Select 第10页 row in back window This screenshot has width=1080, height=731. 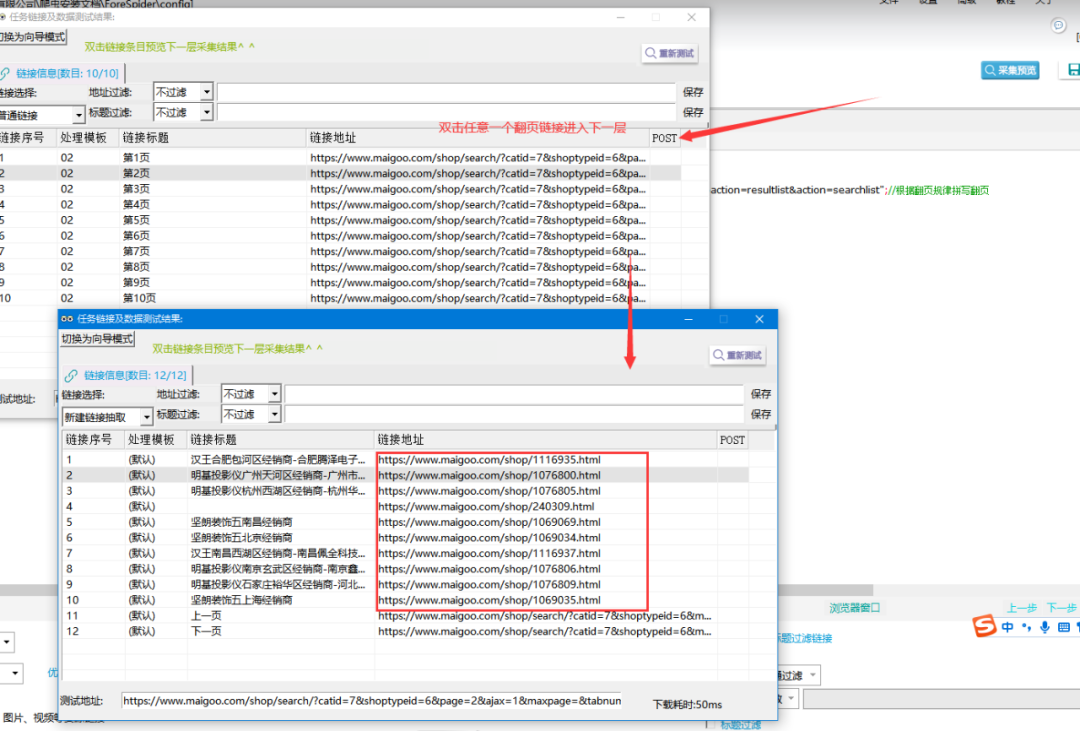(340, 298)
